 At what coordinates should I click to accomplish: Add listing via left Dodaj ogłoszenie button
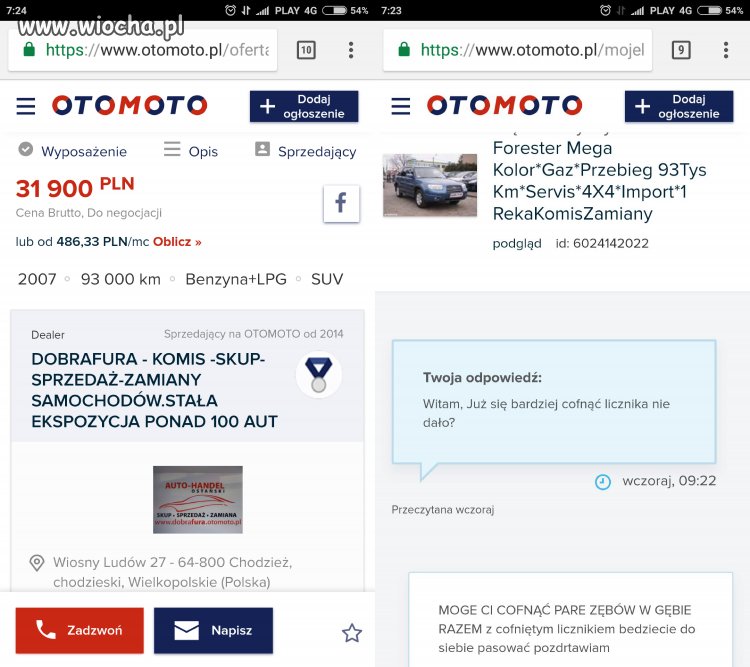coord(304,106)
